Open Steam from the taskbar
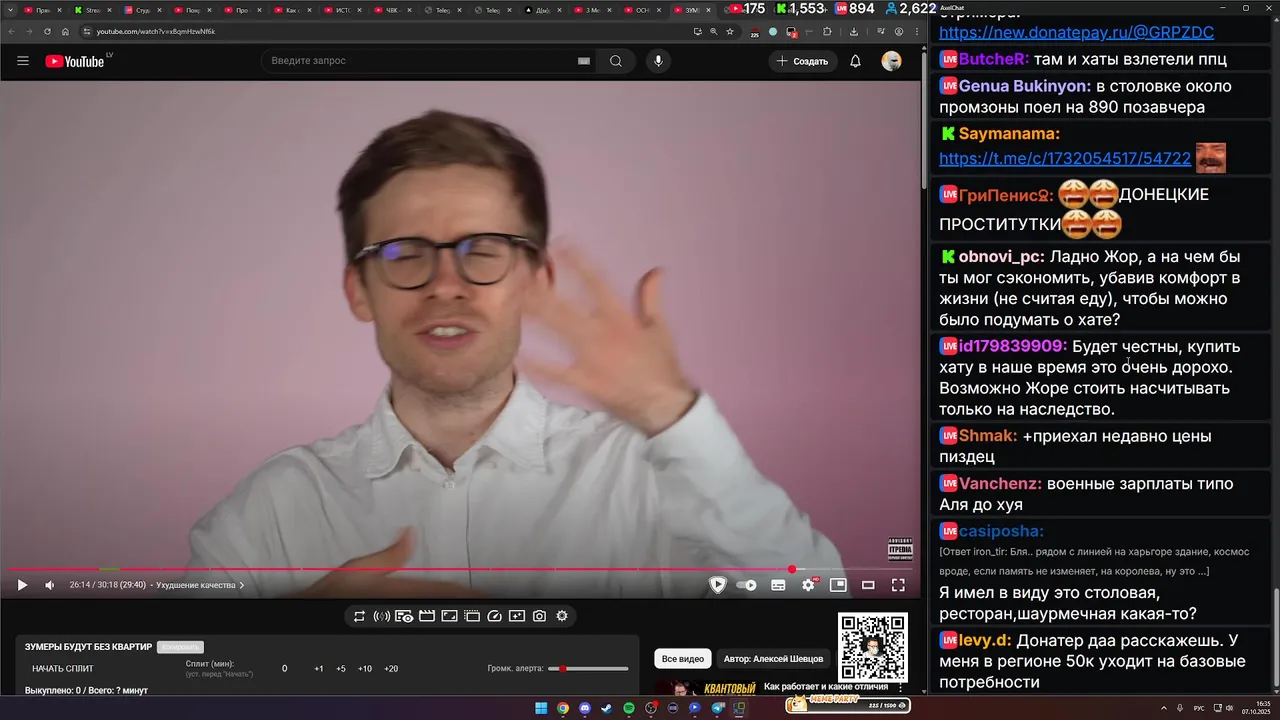Screen dimensions: 1280x720 pos(607,708)
